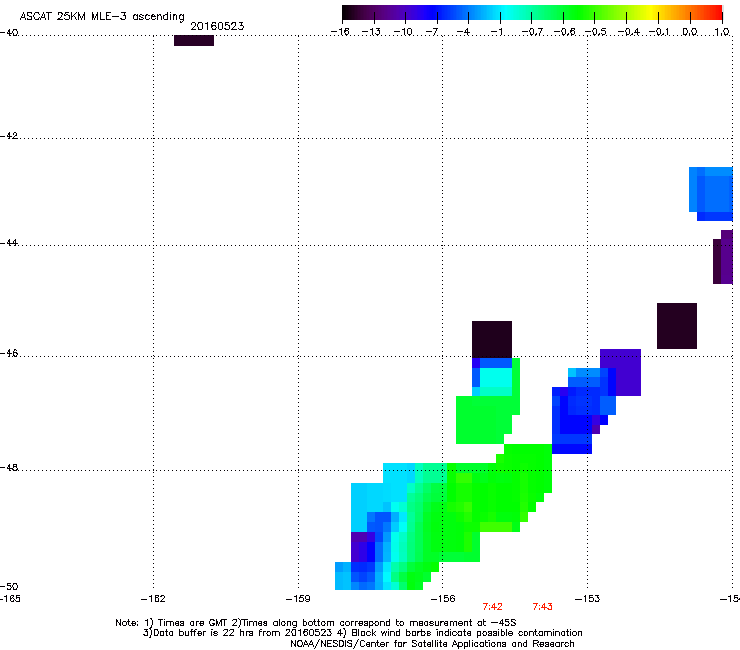Viewport: 740px width, 650px height.
Task: Click the colorbar tick label "-0.5"
Action: point(596,32)
